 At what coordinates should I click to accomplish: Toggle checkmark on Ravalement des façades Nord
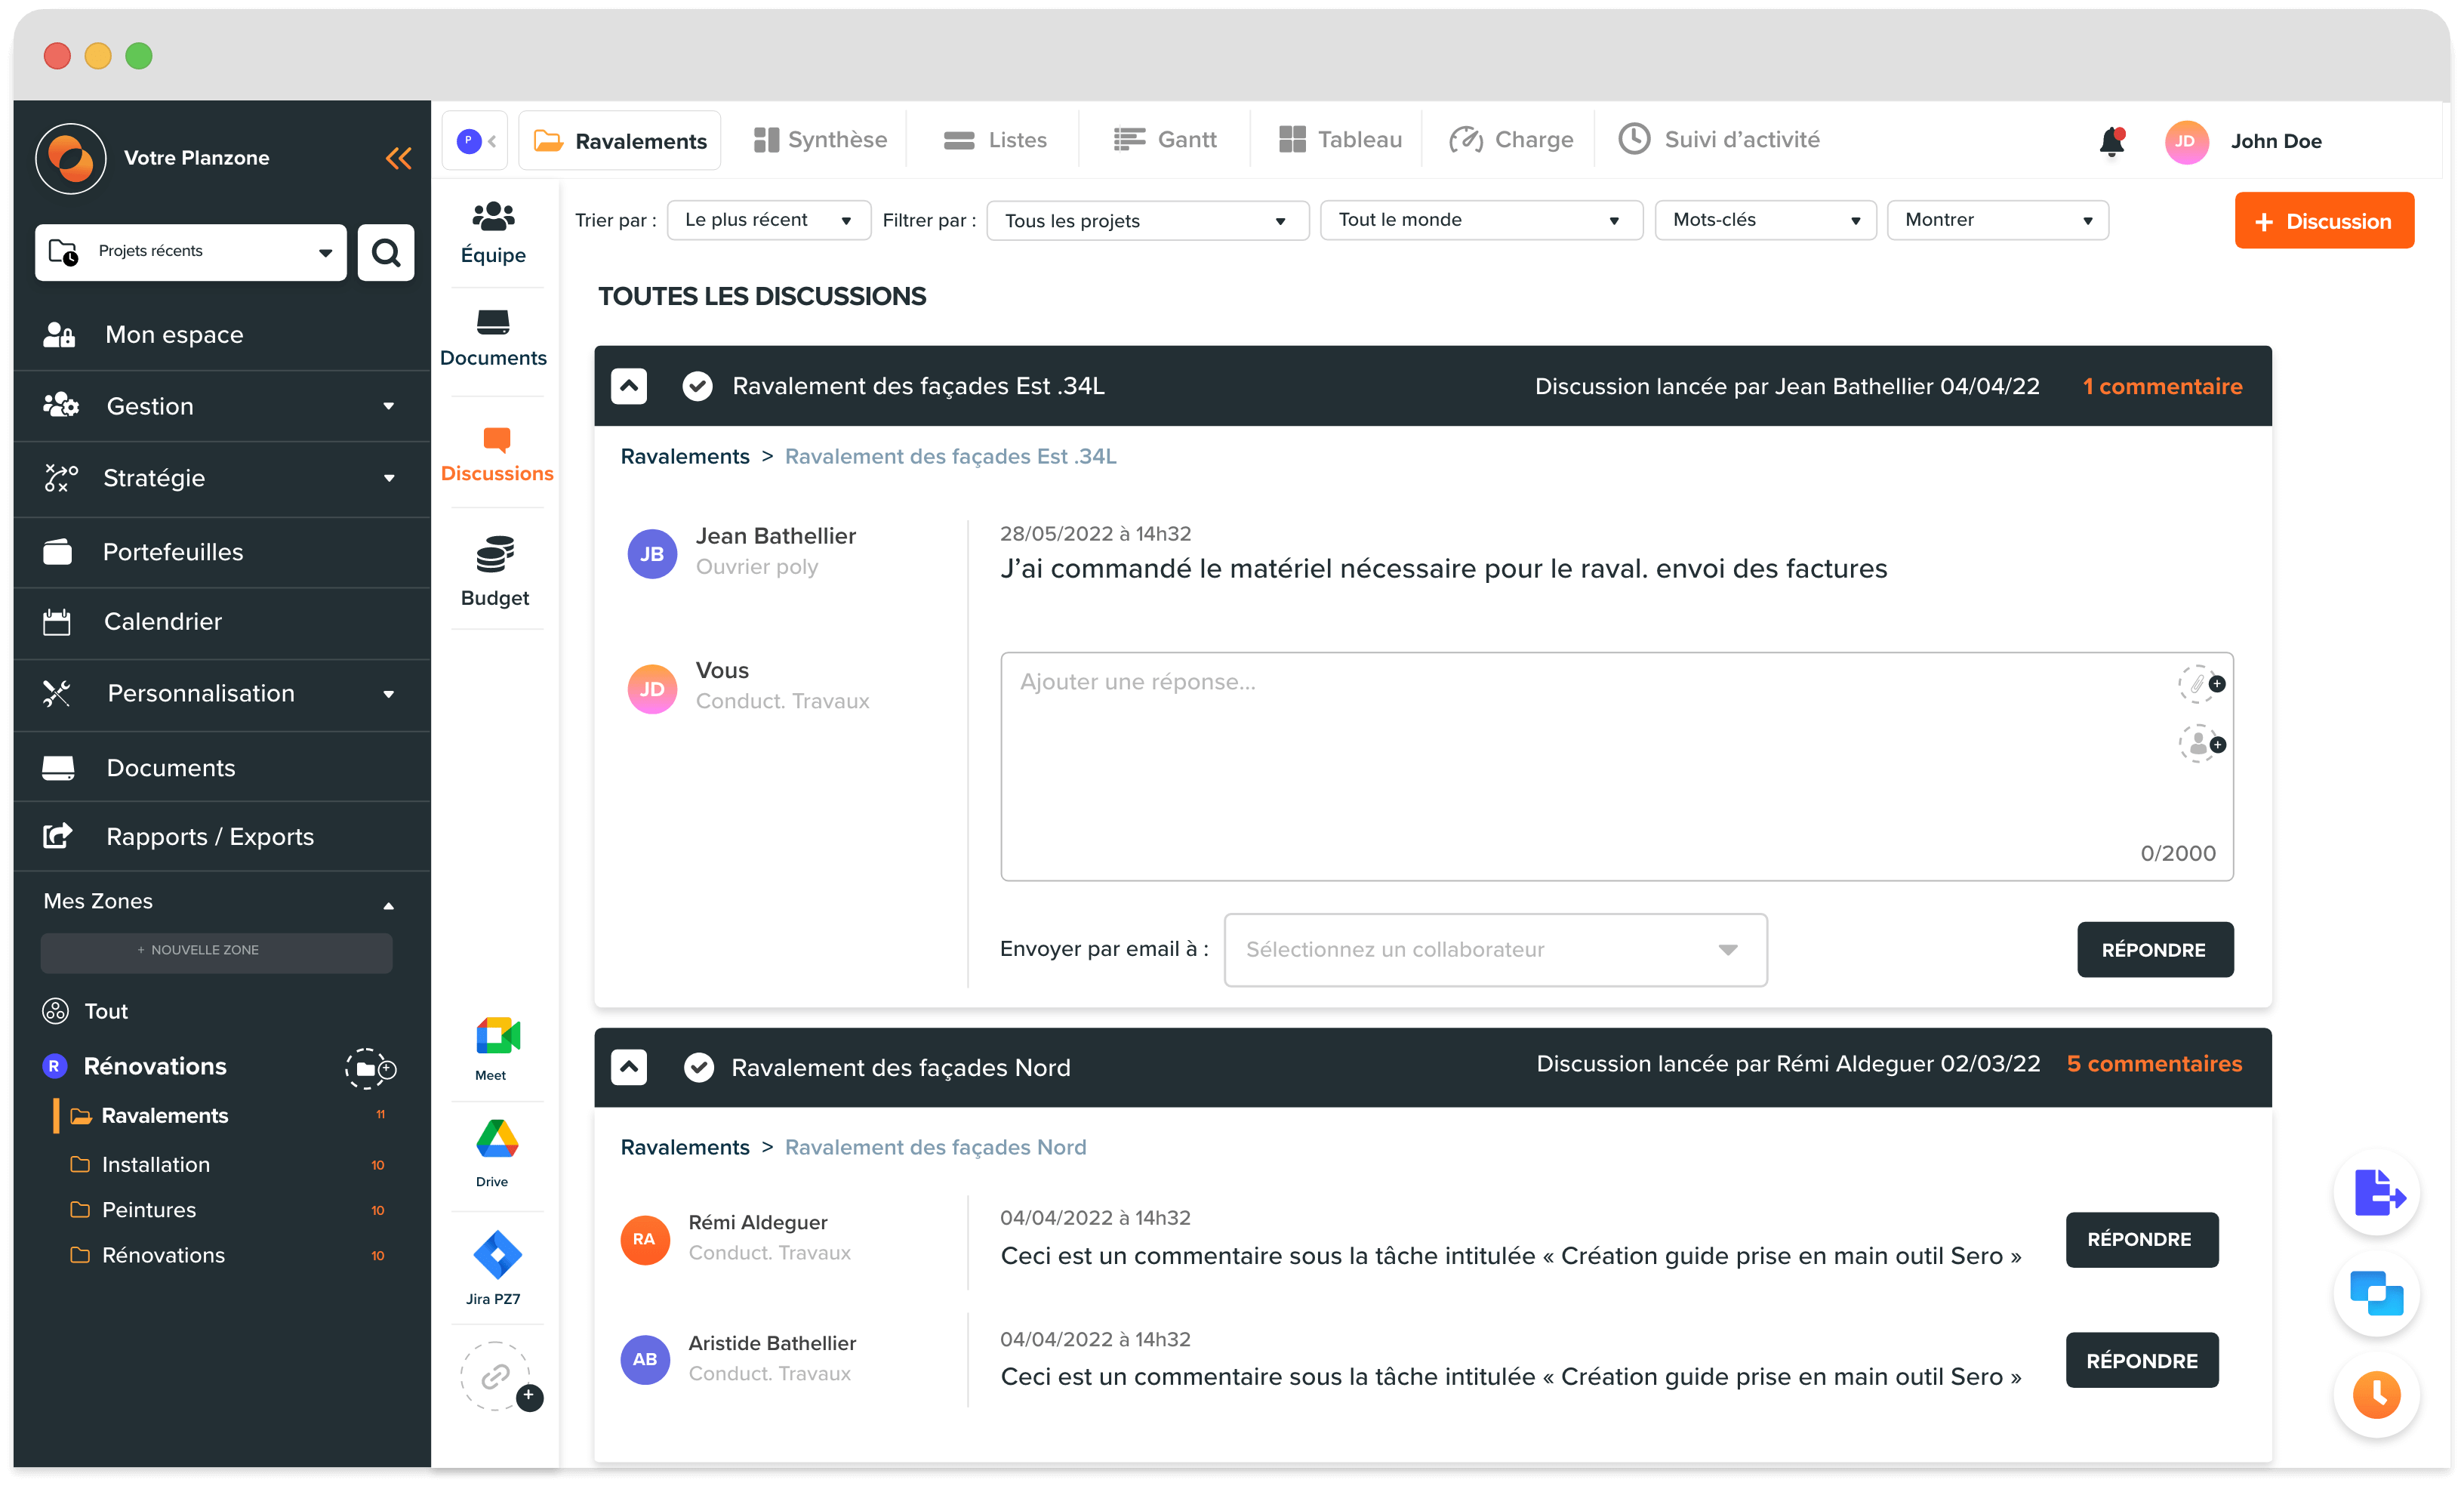698,1068
